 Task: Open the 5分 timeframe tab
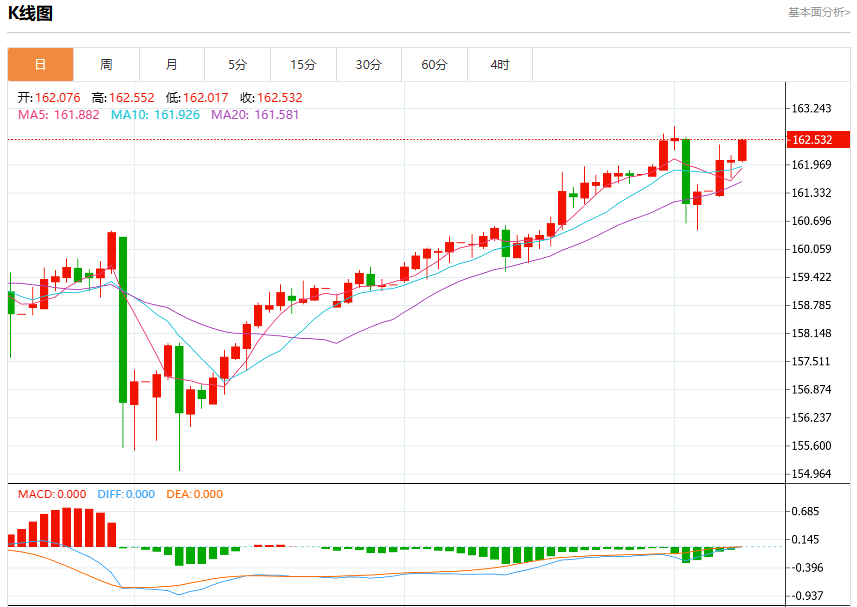coord(237,64)
